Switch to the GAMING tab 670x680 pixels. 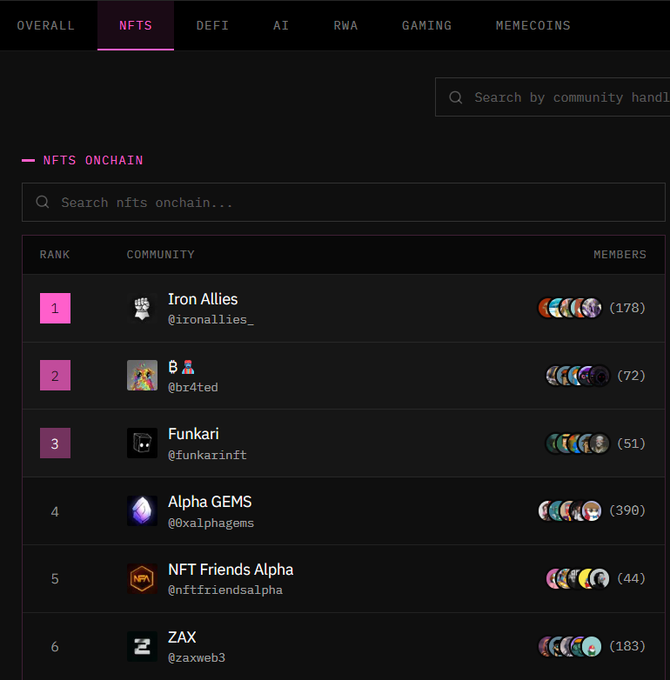point(427,26)
